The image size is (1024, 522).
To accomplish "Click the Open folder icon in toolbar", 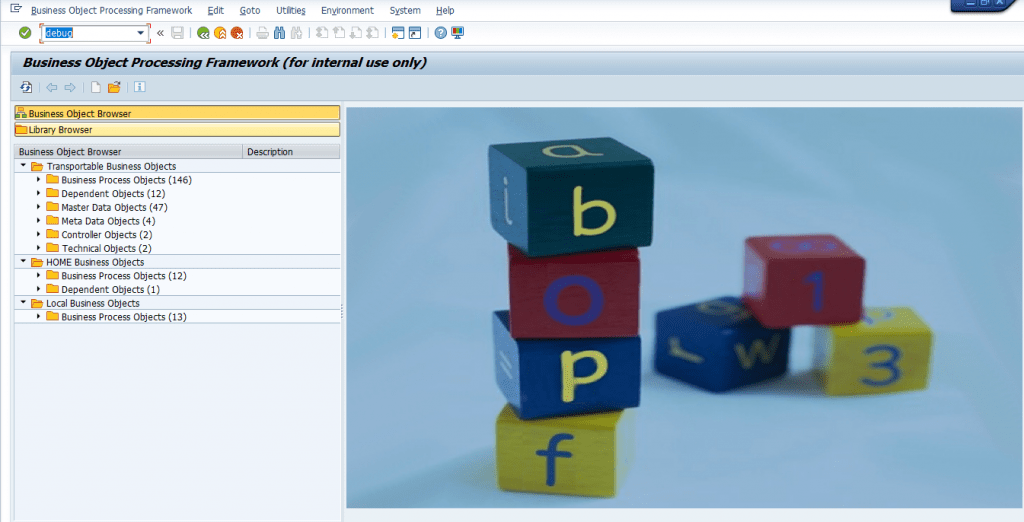I will (x=114, y=87).
